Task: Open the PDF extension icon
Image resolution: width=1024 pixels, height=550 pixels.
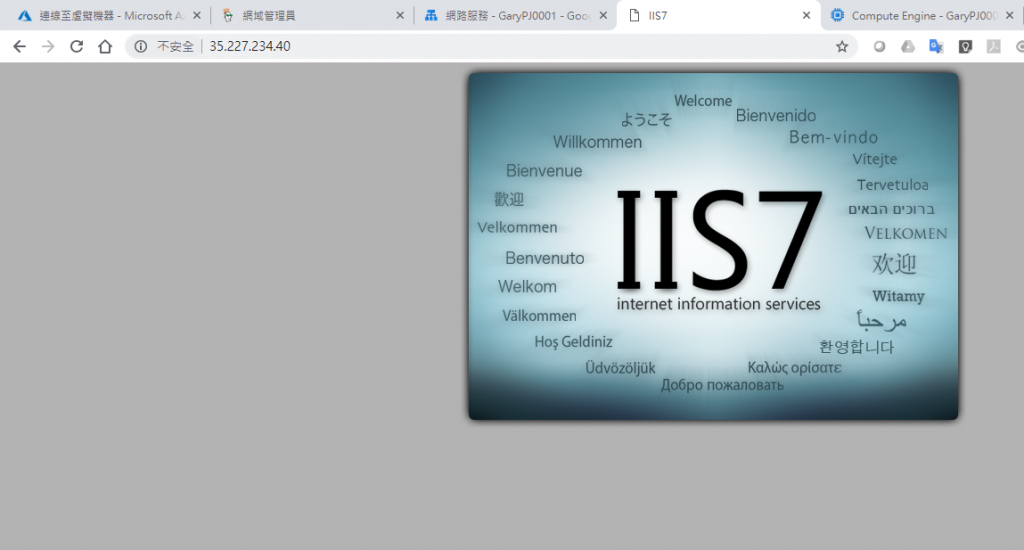Action: pos(993,46)
